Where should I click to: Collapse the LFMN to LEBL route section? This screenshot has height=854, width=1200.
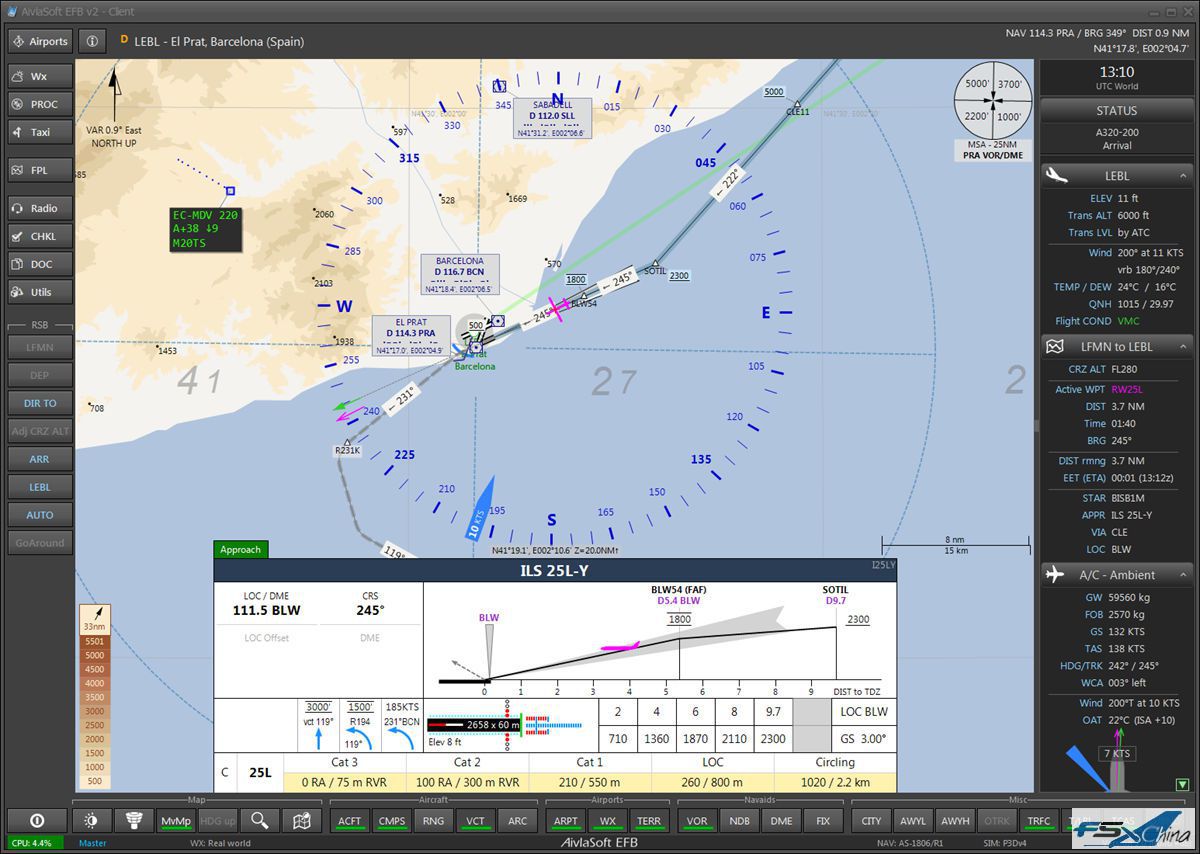click(1182, 347)
